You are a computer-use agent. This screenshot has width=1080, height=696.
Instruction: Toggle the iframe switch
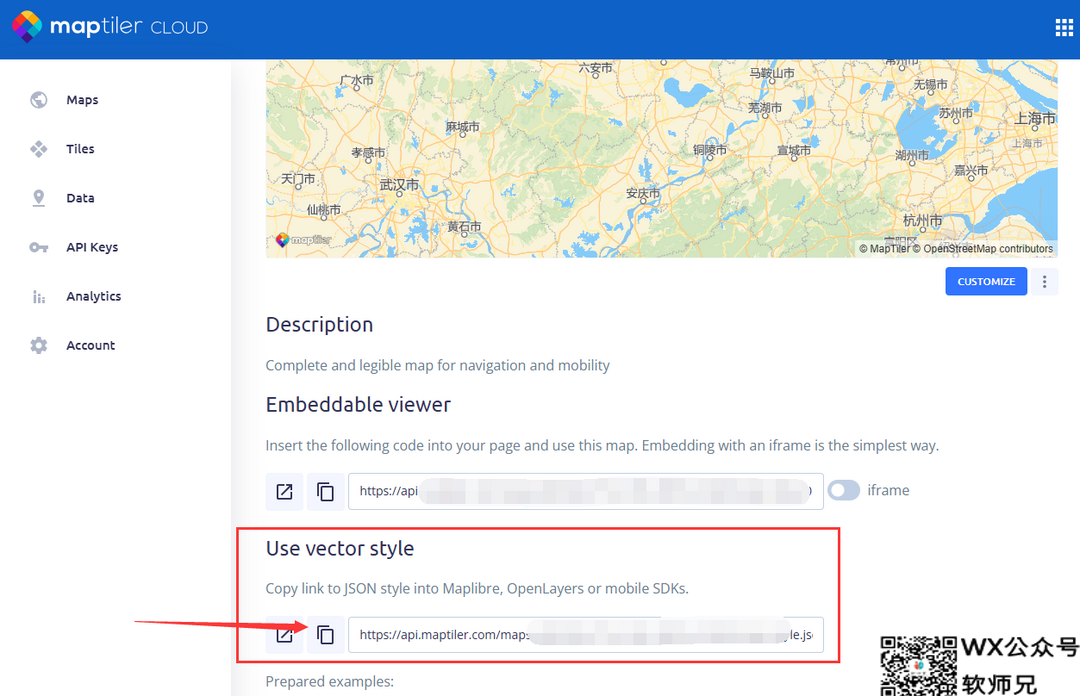tap(844, 491)
